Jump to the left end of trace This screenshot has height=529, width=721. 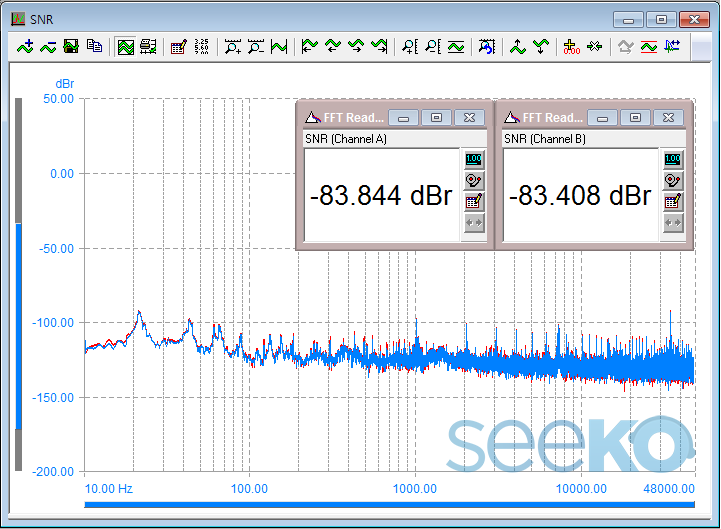click(x=309, y=46)
